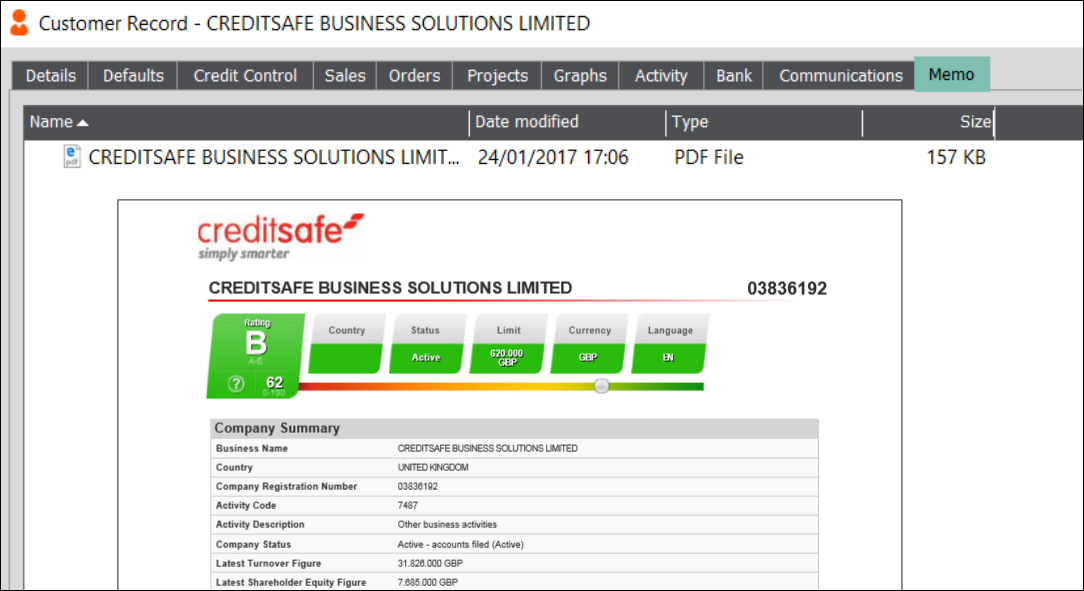Open the Activity tab
This screenshot has height=591, width=1084.
[x=661, y=75]
